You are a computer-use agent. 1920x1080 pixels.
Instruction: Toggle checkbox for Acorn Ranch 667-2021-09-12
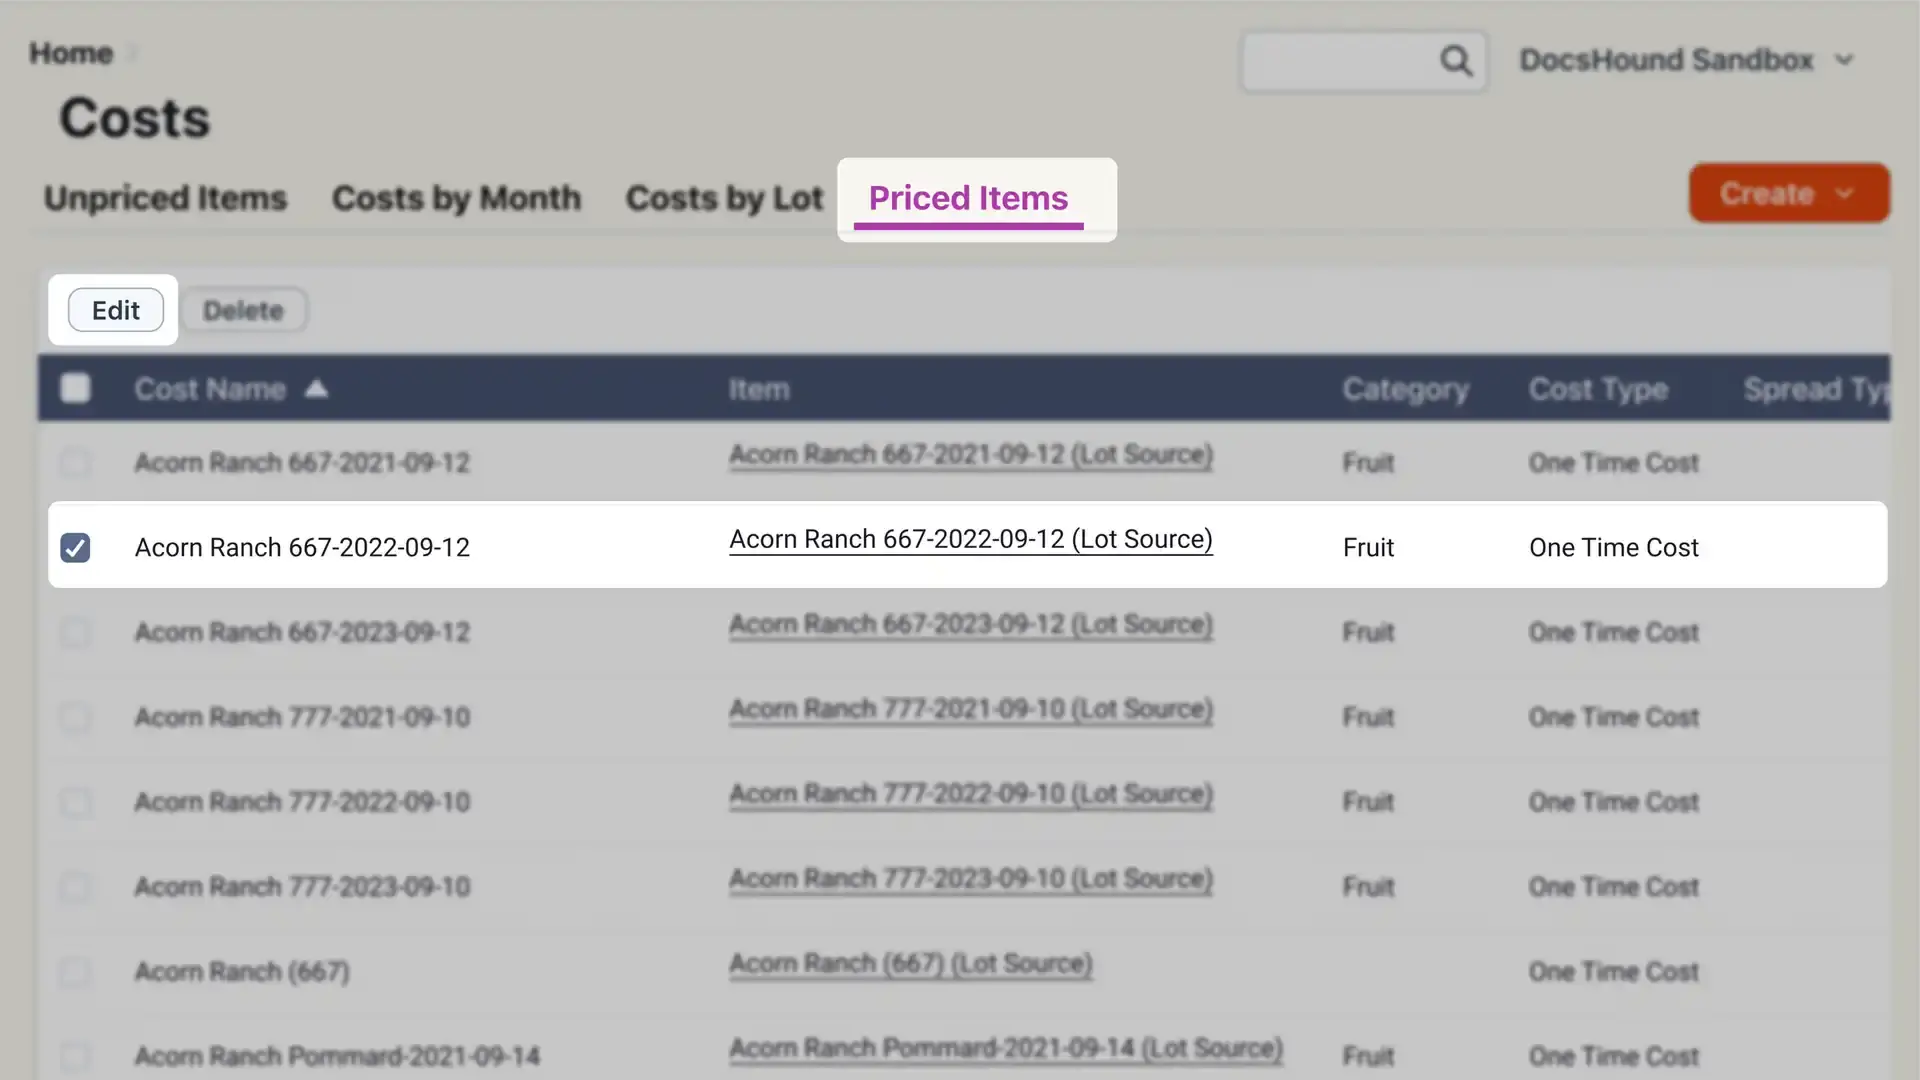pos(75,462)
